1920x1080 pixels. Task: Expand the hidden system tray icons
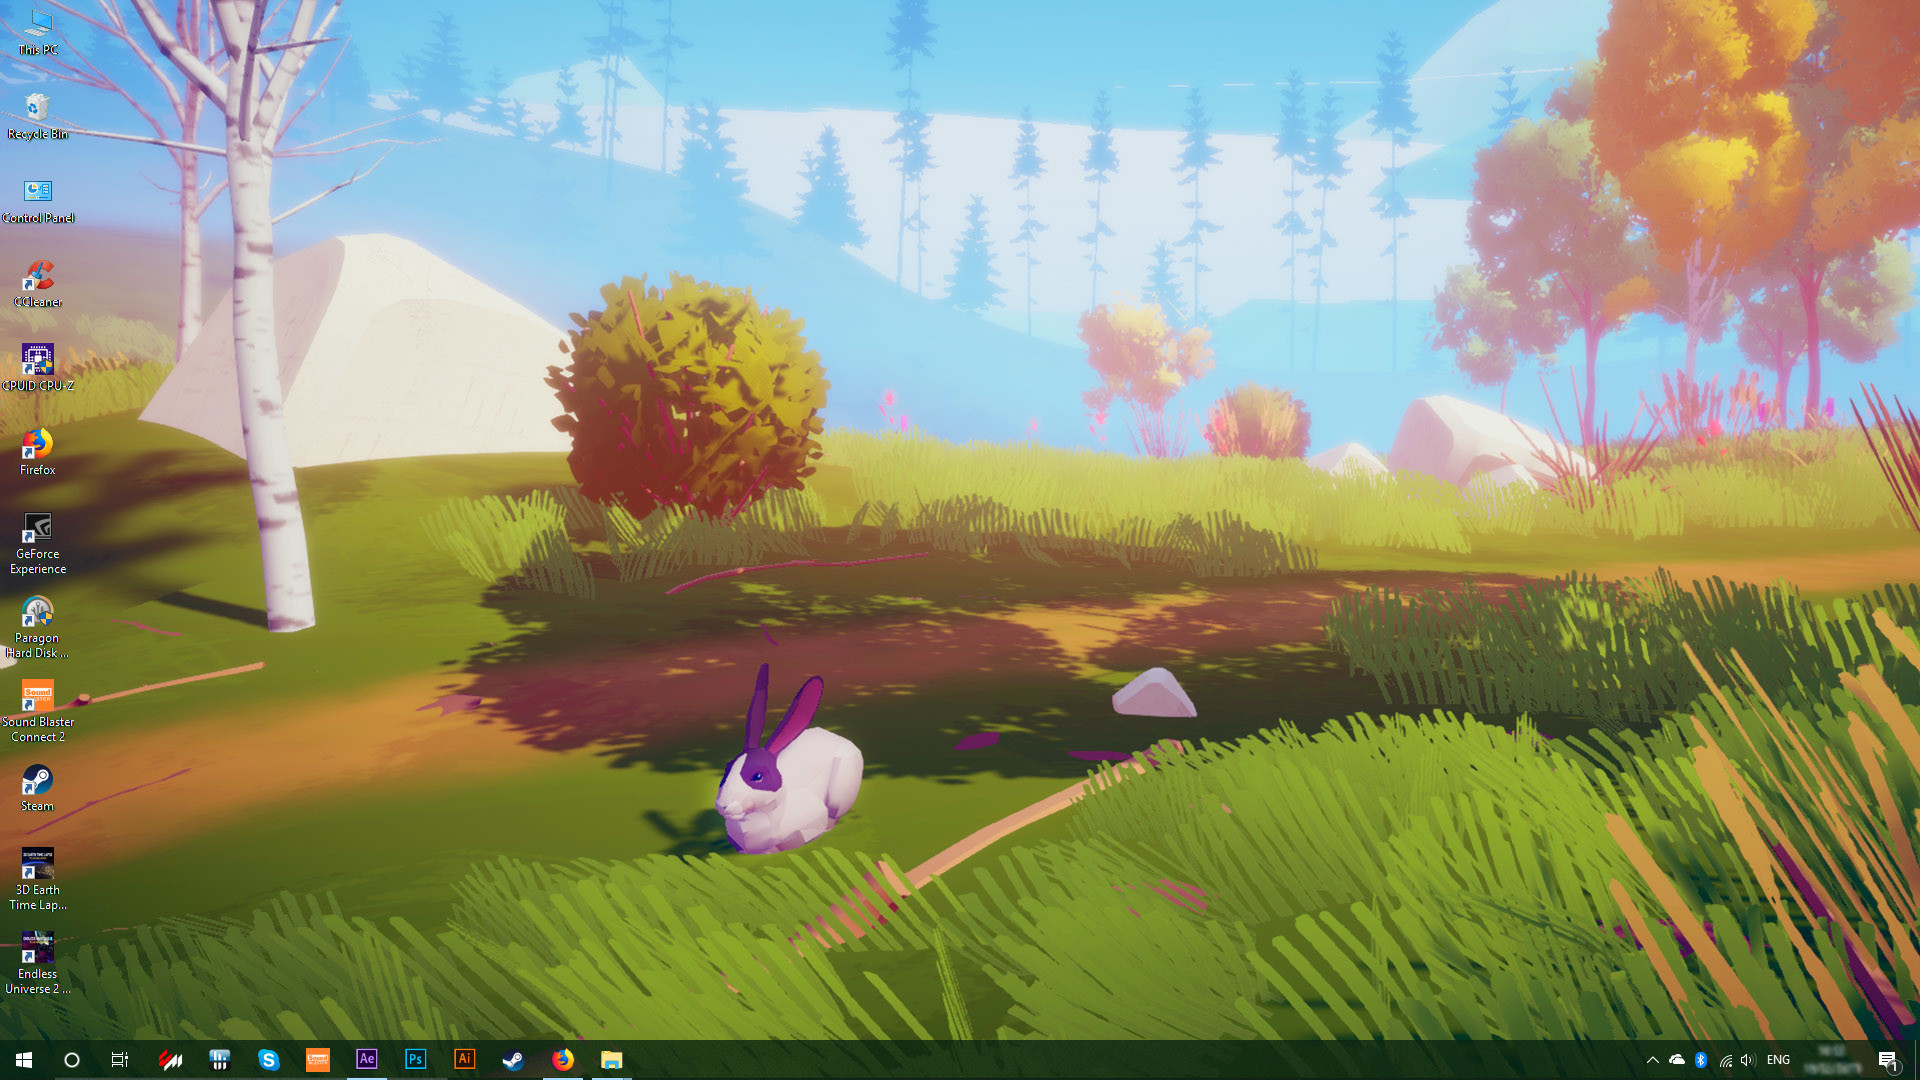click(1651, 1059)
